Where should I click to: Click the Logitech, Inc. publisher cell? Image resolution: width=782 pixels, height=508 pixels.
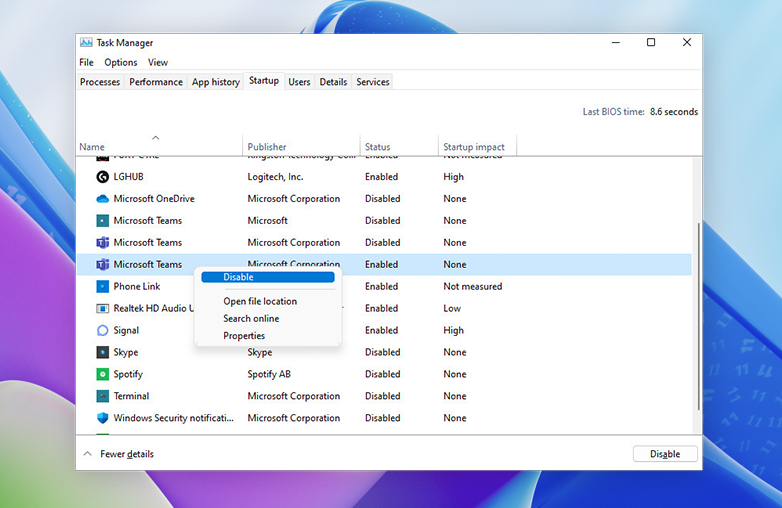pos(275,176)
